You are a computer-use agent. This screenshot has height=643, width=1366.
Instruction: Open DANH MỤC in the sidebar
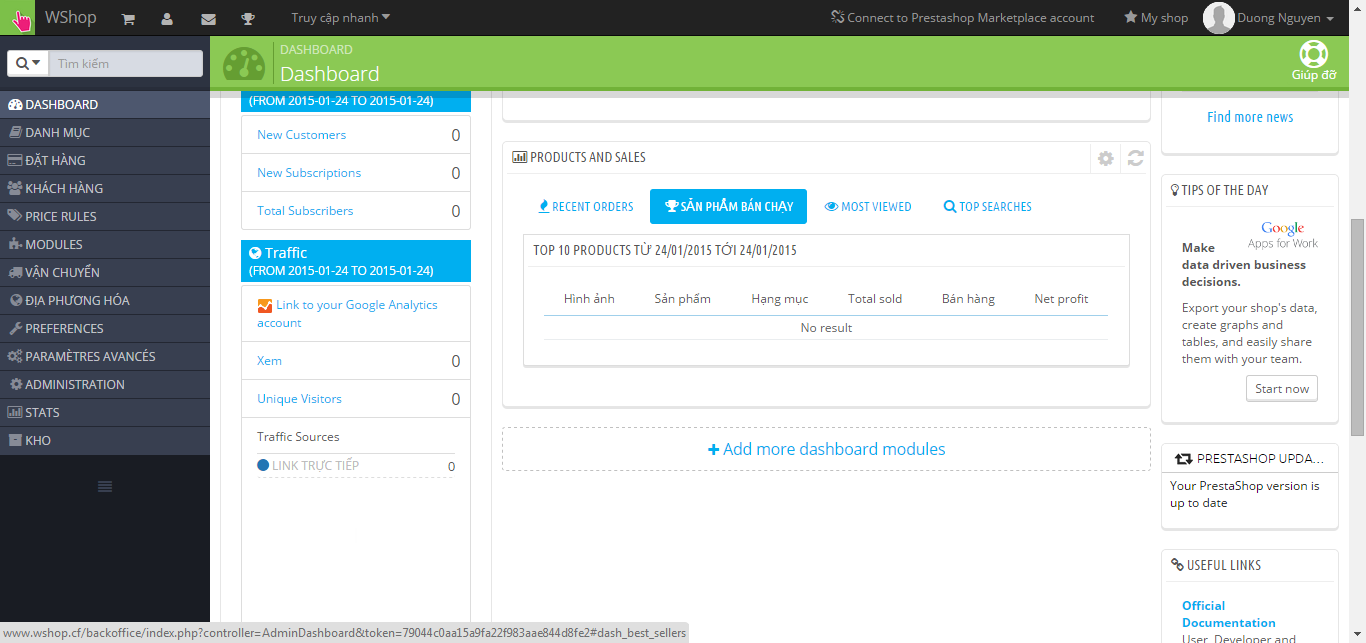click(105, 132)
